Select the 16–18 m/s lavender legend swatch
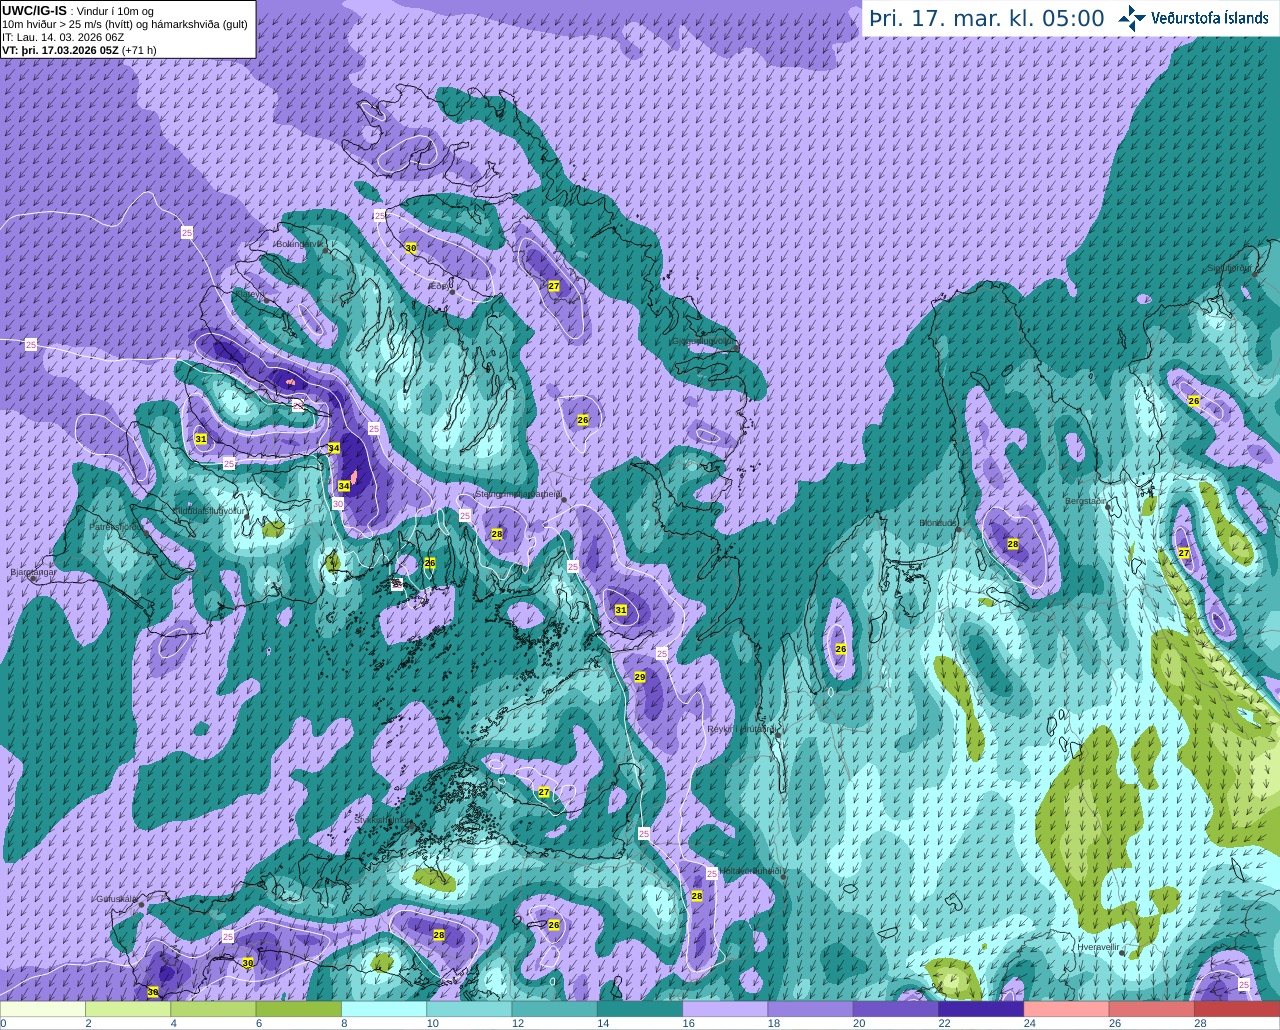This screenshot has height=1030, width=1280. [725, 1009]
